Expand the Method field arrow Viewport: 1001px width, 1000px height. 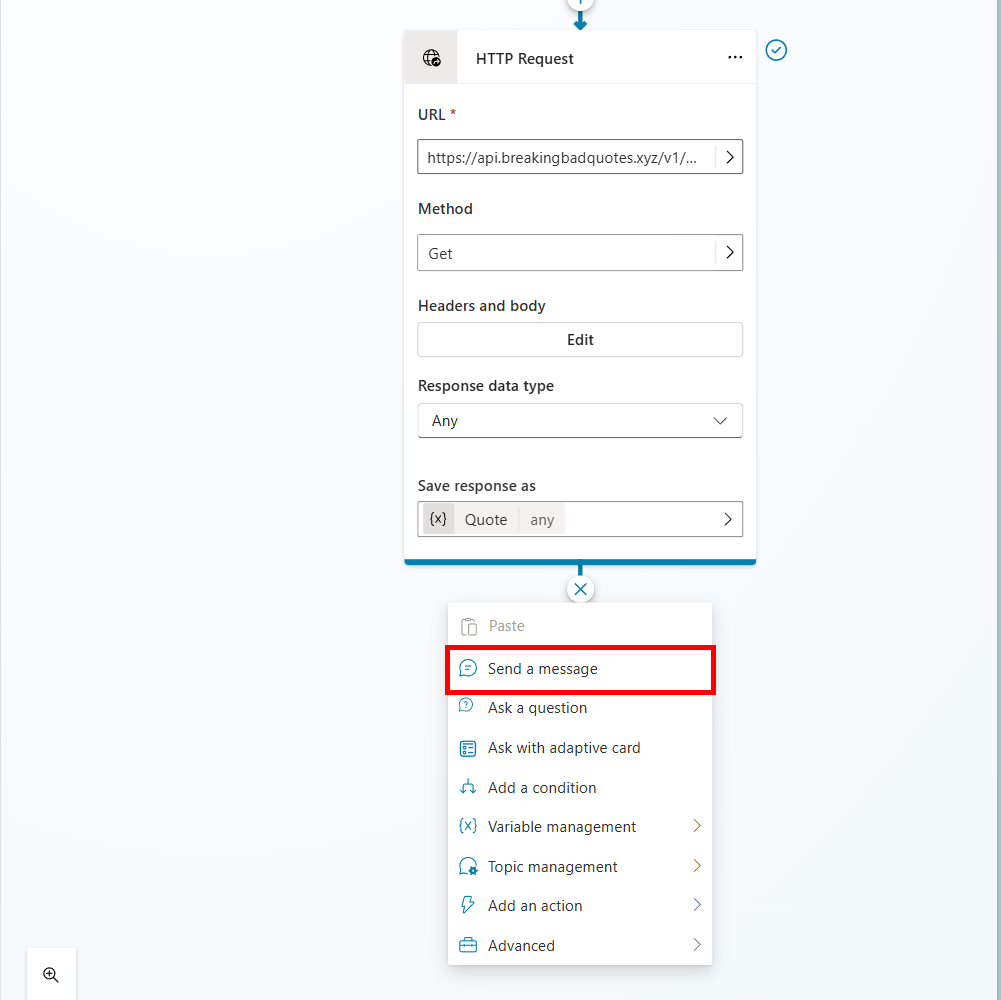729,253
